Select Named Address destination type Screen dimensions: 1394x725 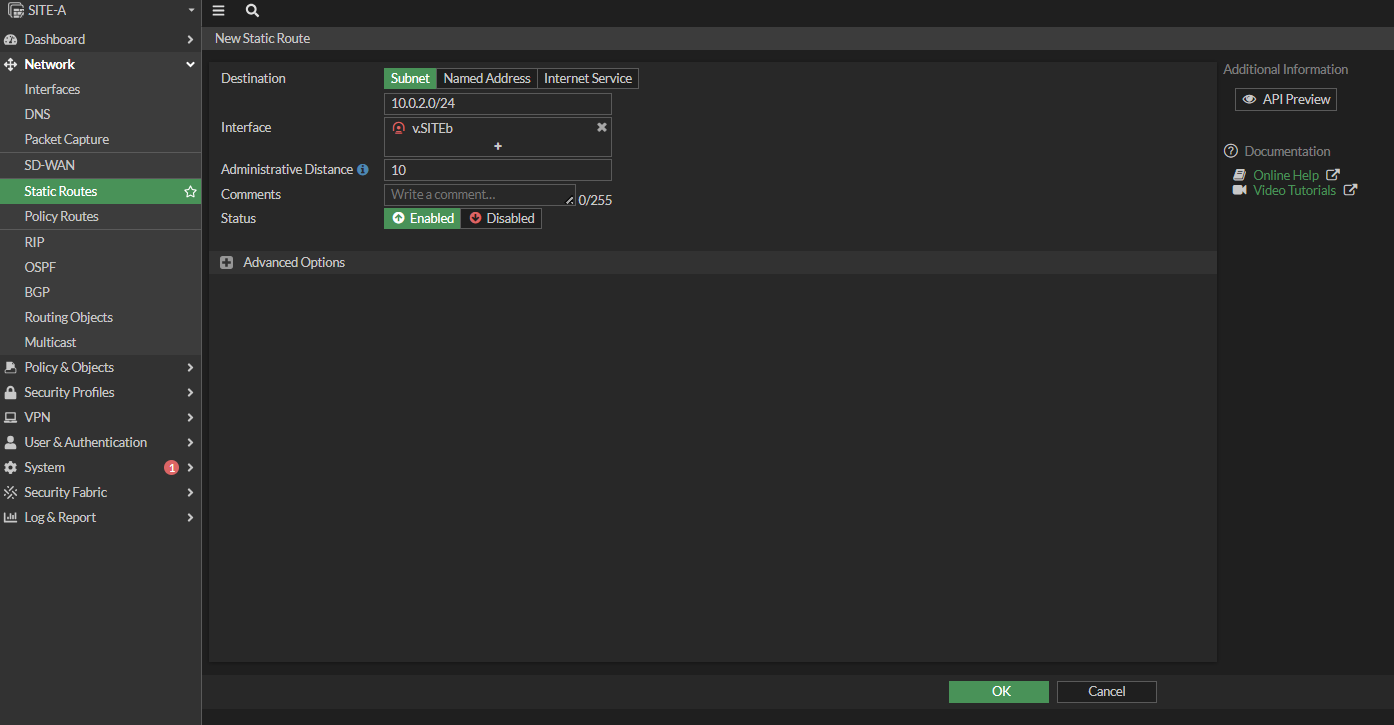[x=487, y=78]
